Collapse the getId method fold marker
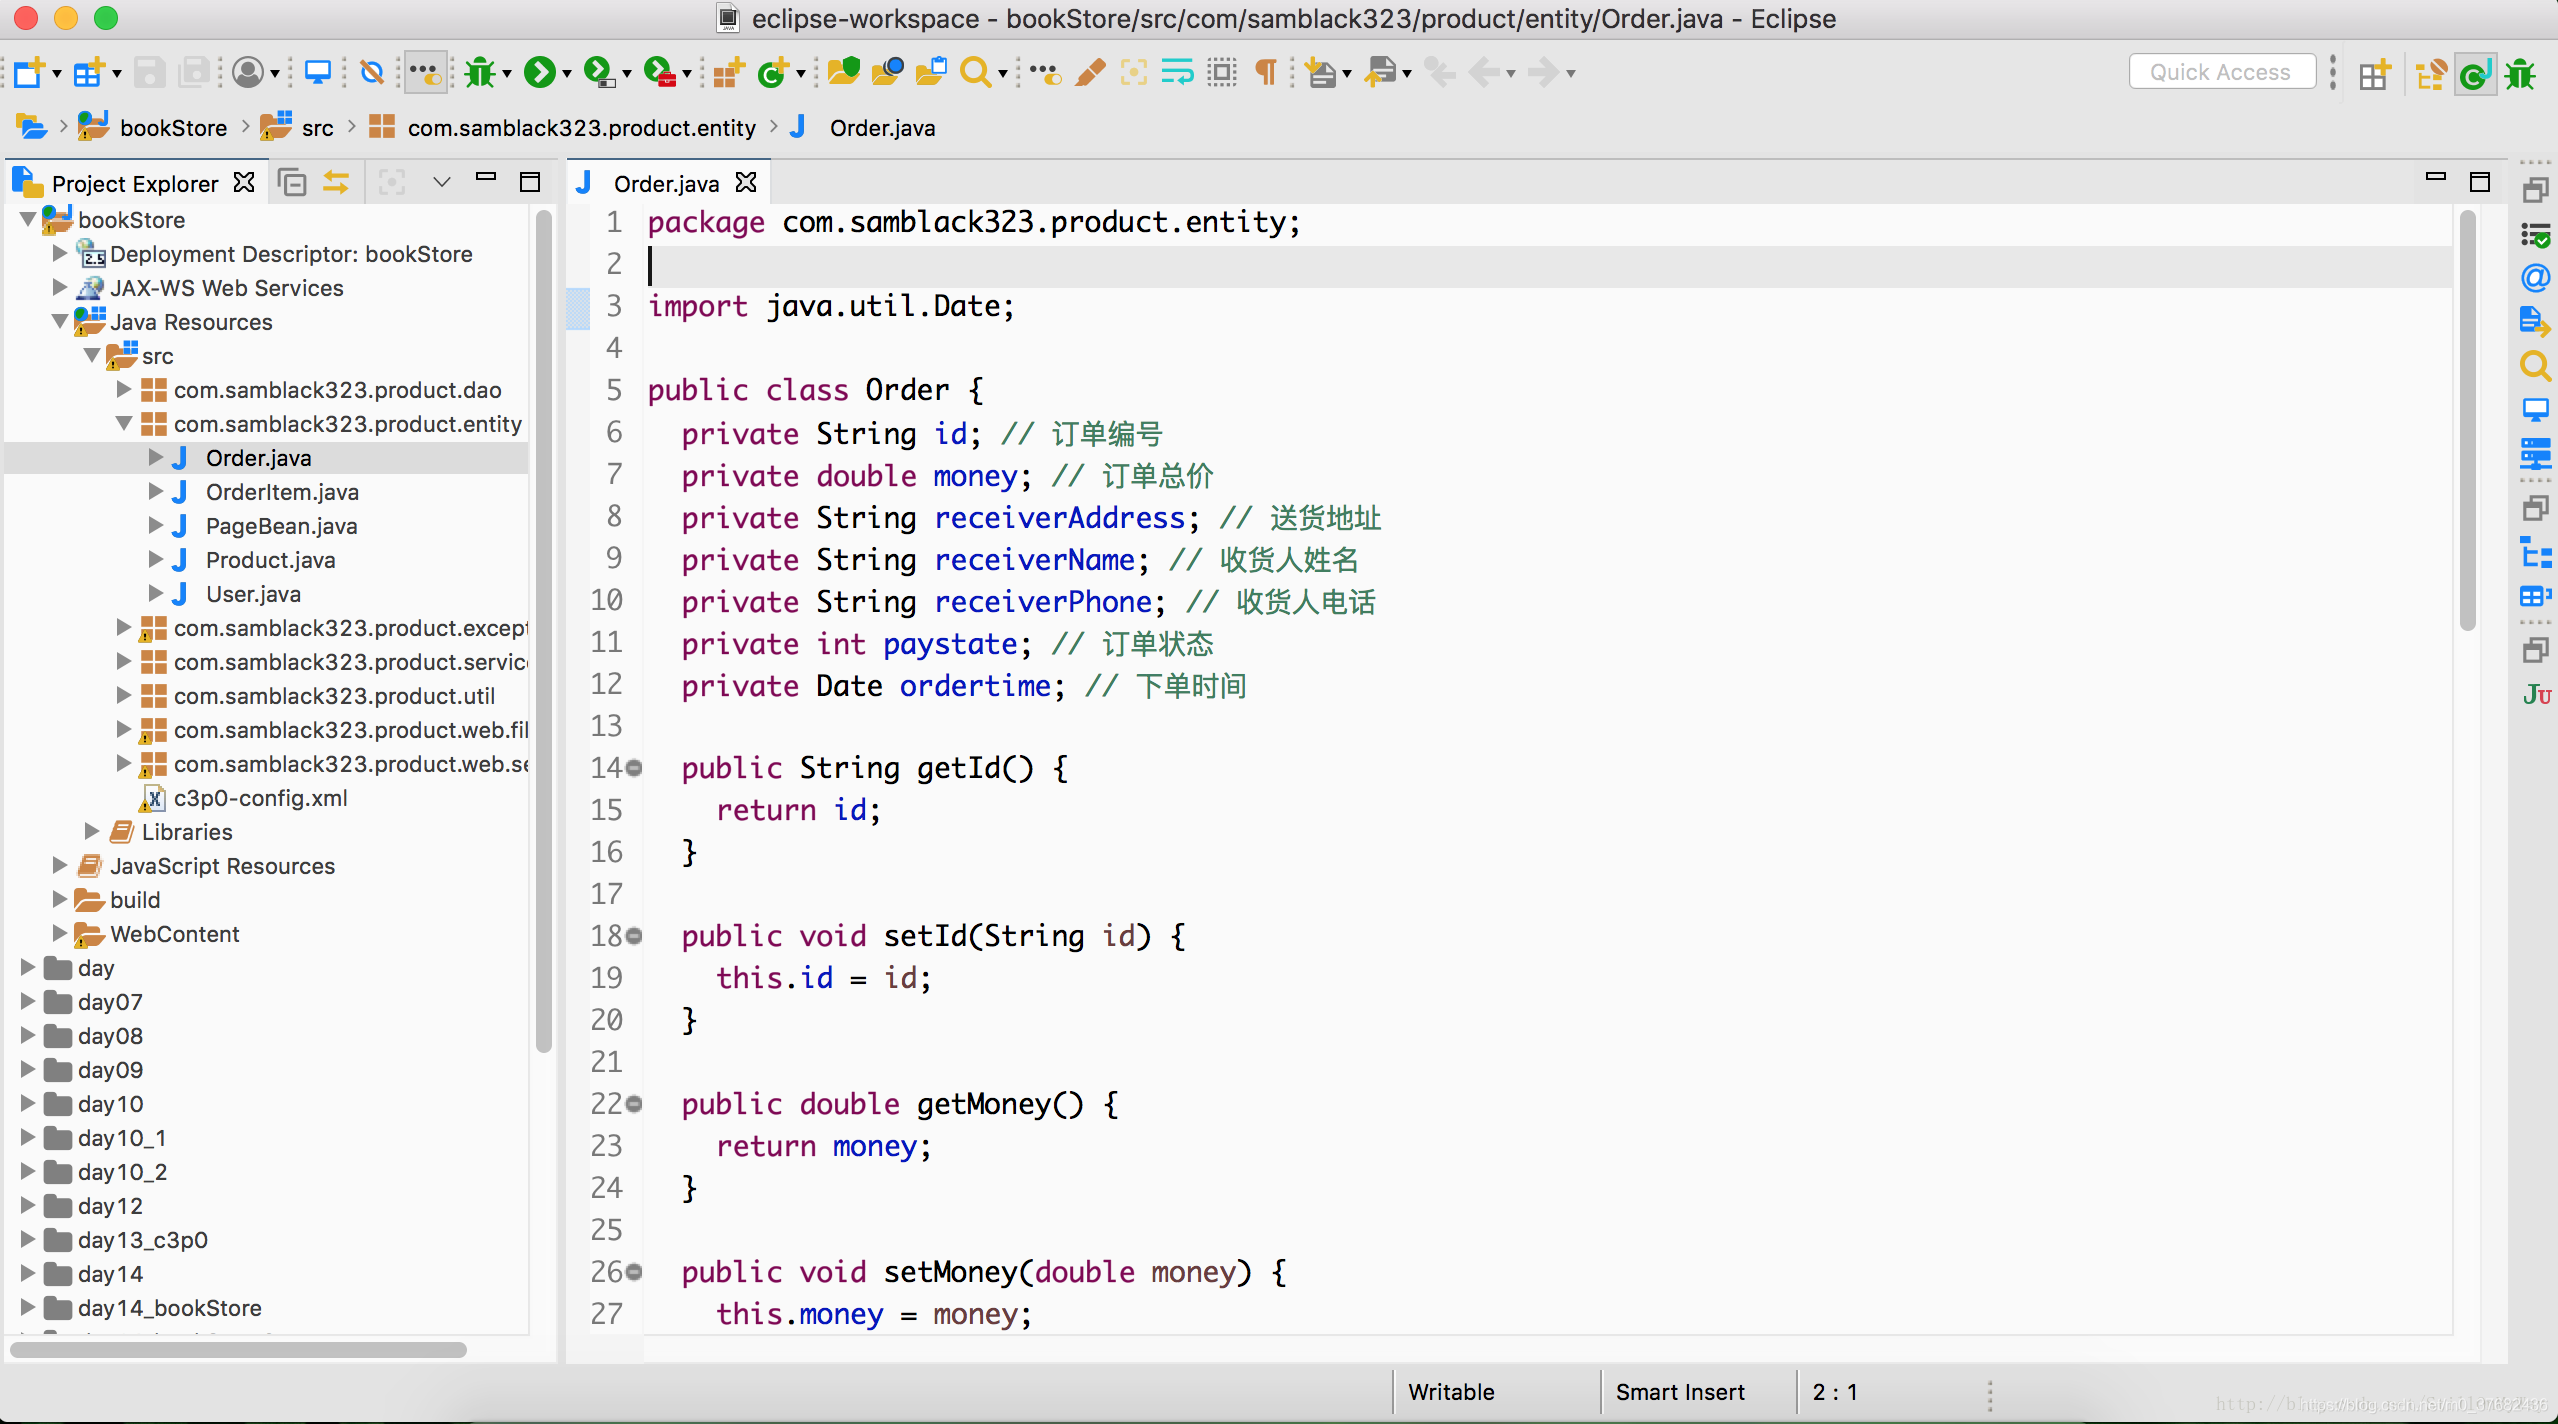 point(634,768)
